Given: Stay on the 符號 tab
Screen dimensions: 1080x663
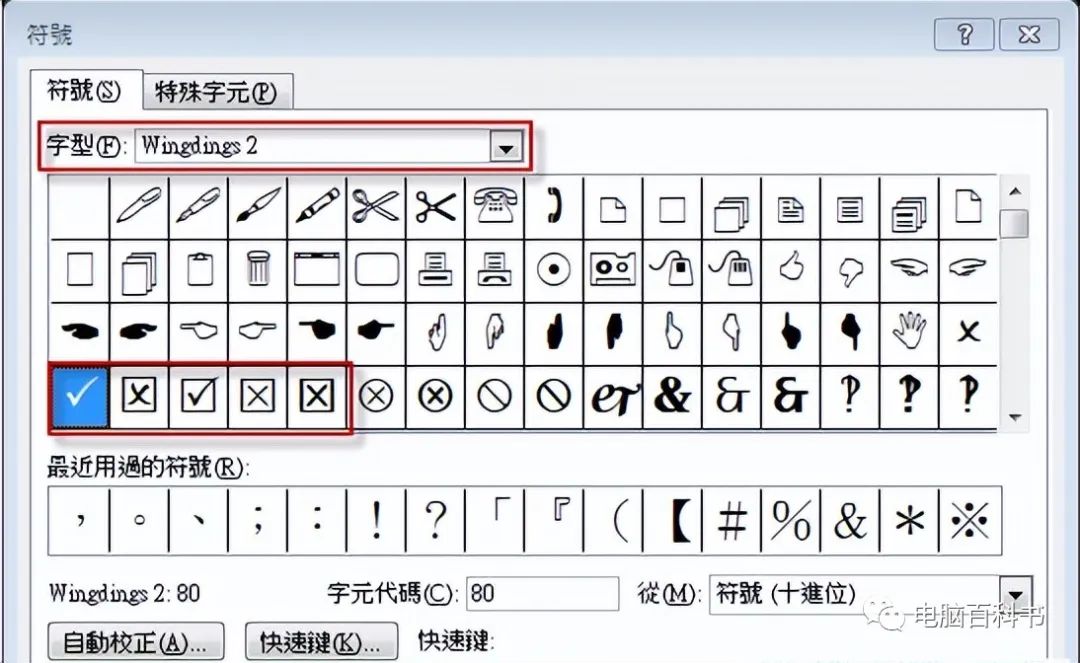Looking at the screenshot, I should click(83, 90).
